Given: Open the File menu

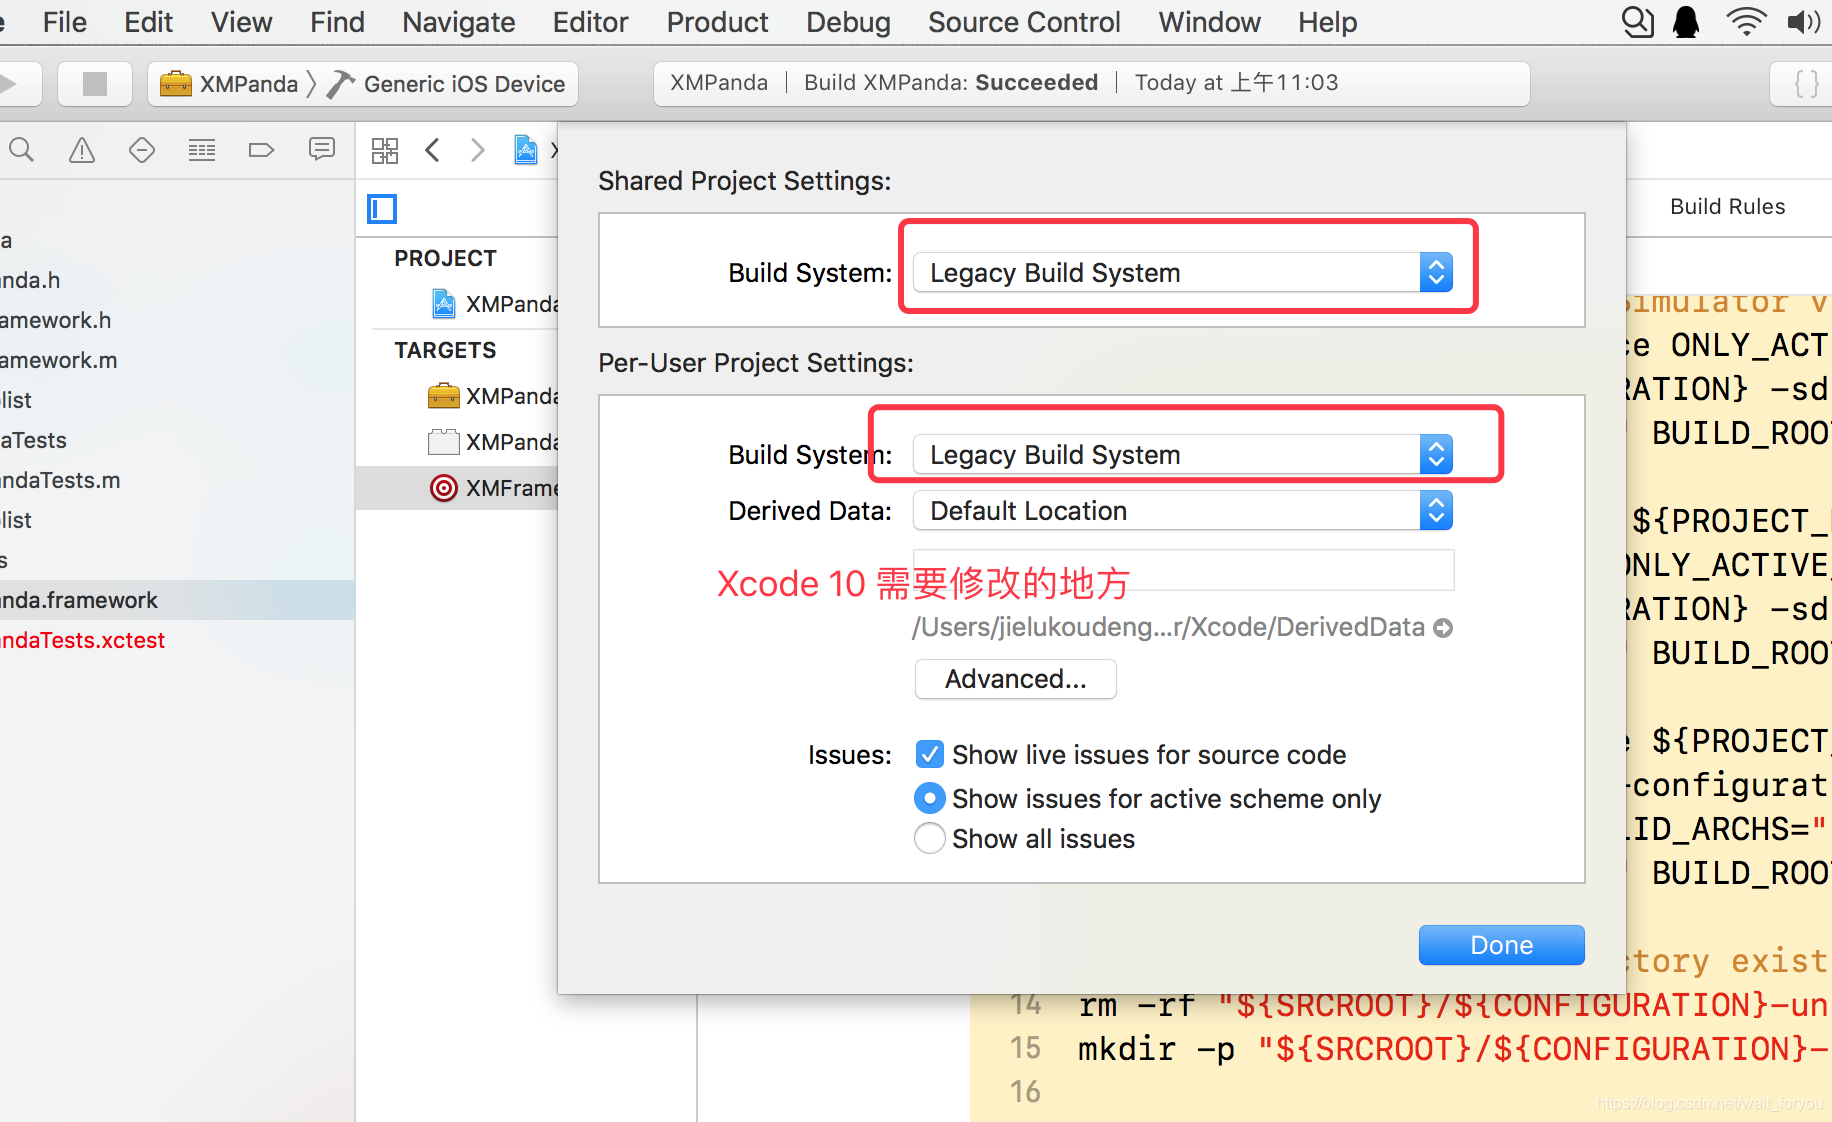Looking at the screenshot, I should (x=65, y=22).
